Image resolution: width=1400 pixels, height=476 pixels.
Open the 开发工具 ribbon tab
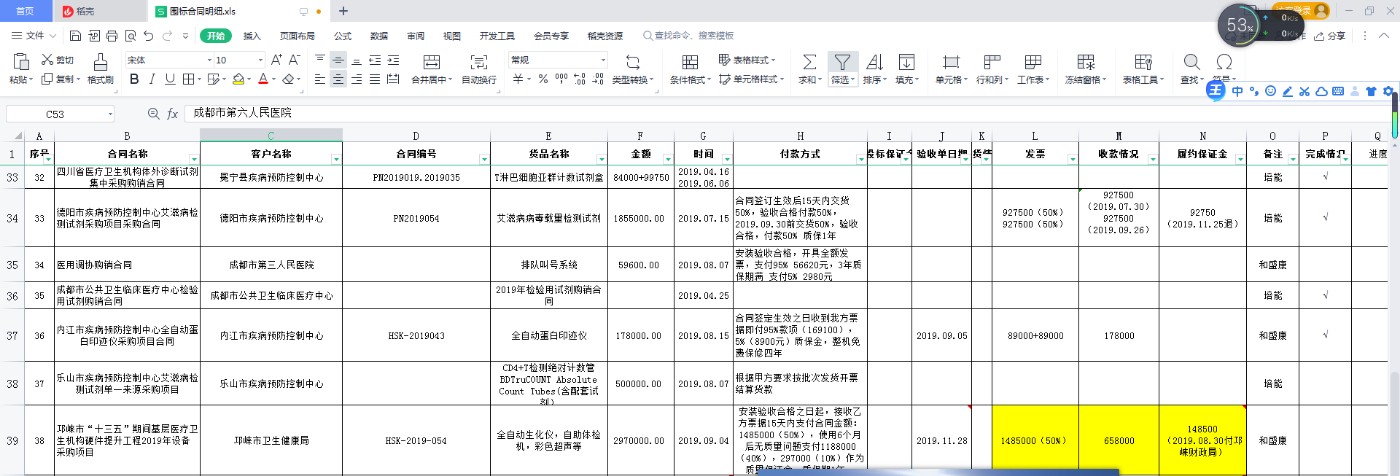point(497,35)
